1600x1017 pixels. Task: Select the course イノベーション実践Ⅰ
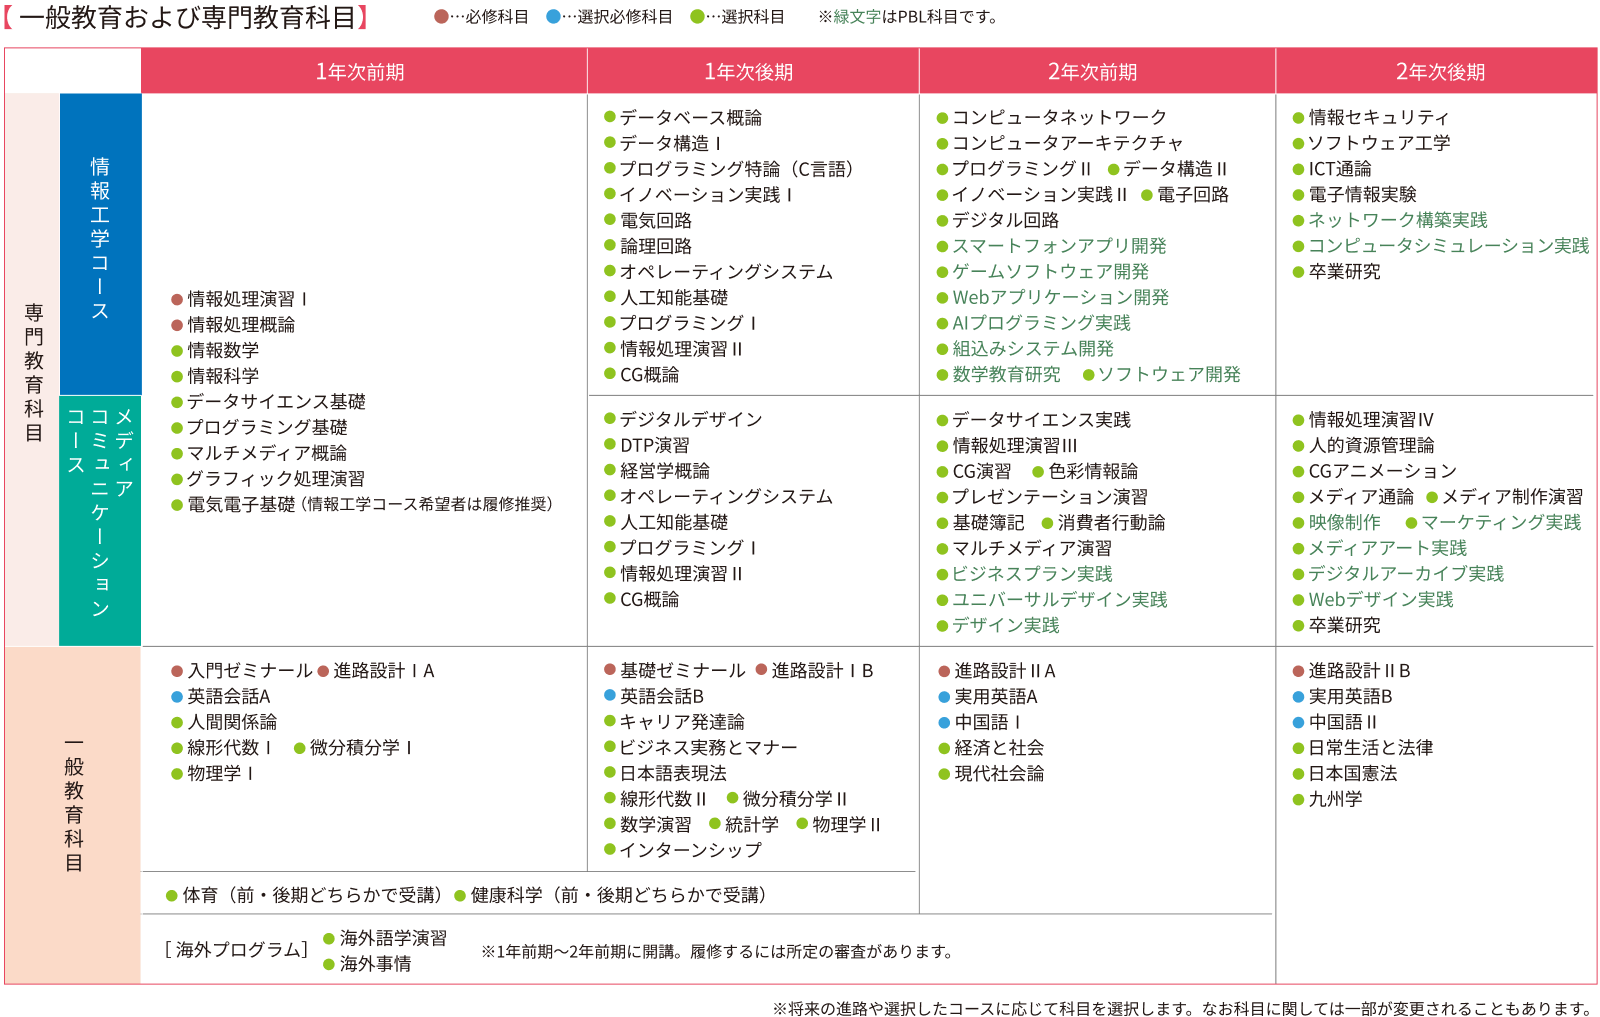click(x=698, y=195)
